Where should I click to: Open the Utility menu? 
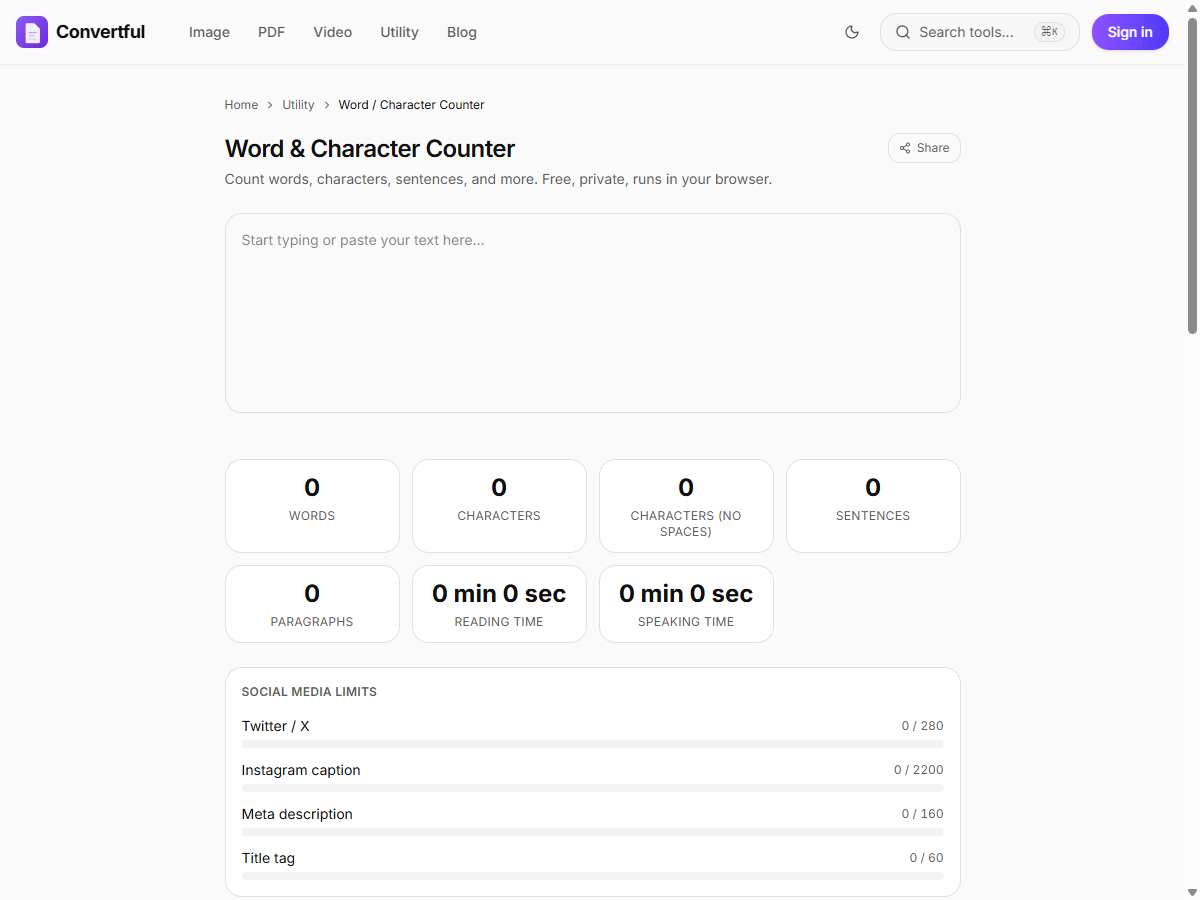pos(399,32)
